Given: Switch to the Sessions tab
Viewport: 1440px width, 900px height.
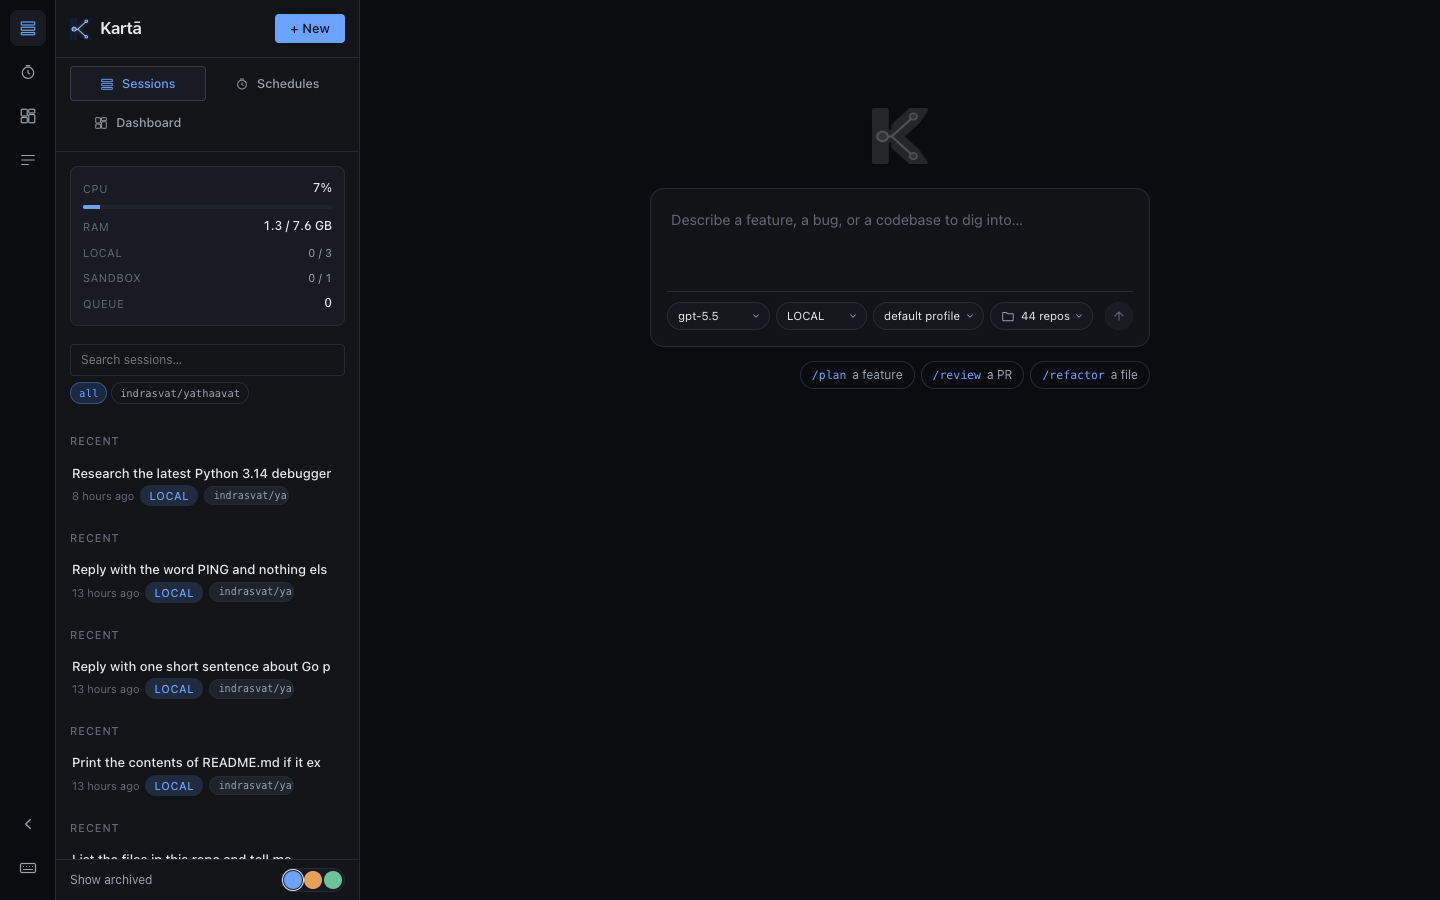Looking at the screenshot, I should (x=138, y=84).
